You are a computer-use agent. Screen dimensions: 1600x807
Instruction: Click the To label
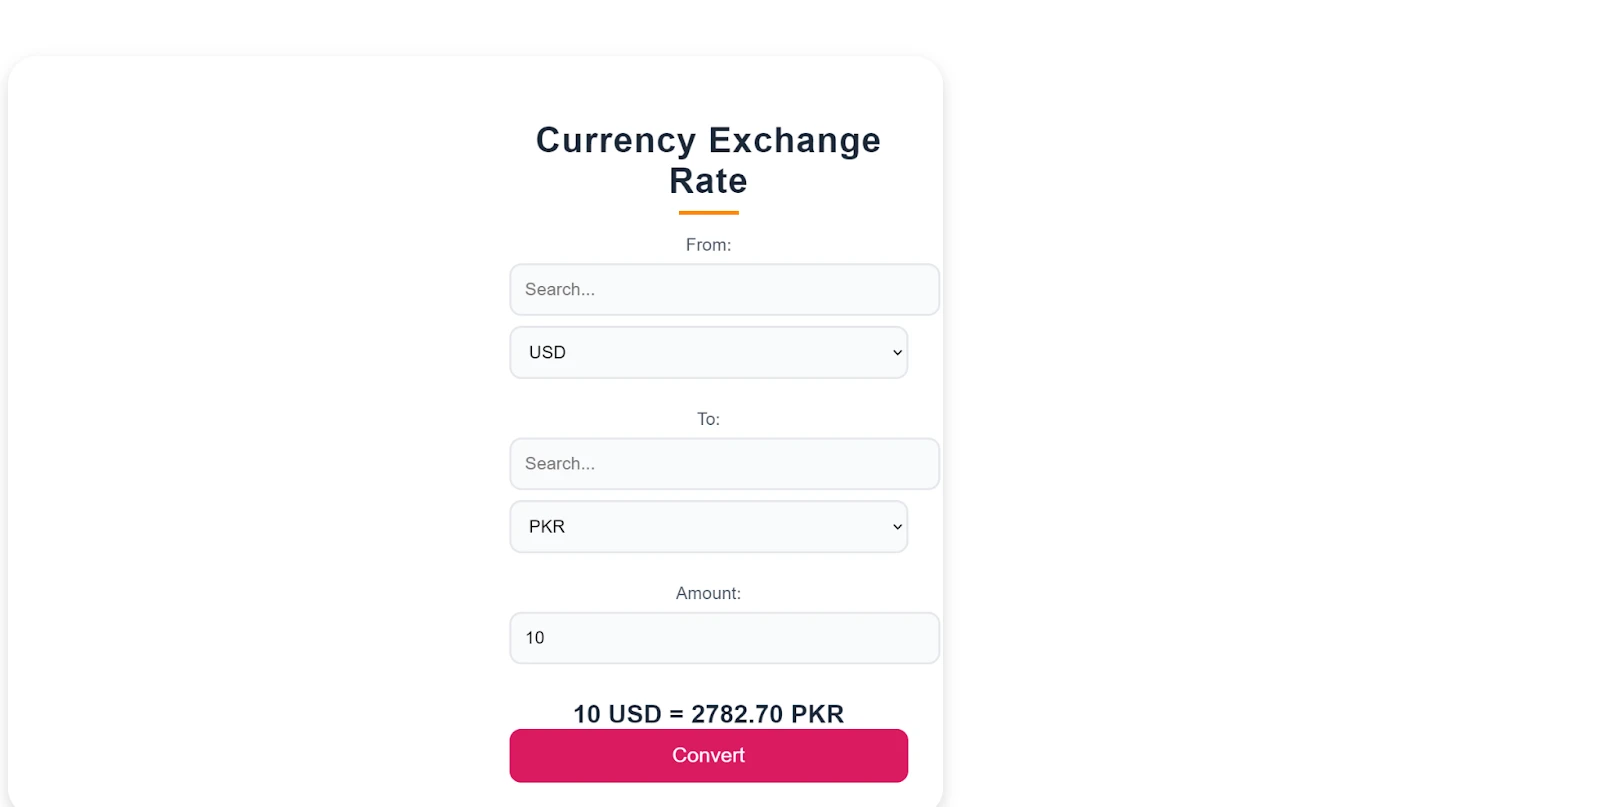click(x=708, y=419)
